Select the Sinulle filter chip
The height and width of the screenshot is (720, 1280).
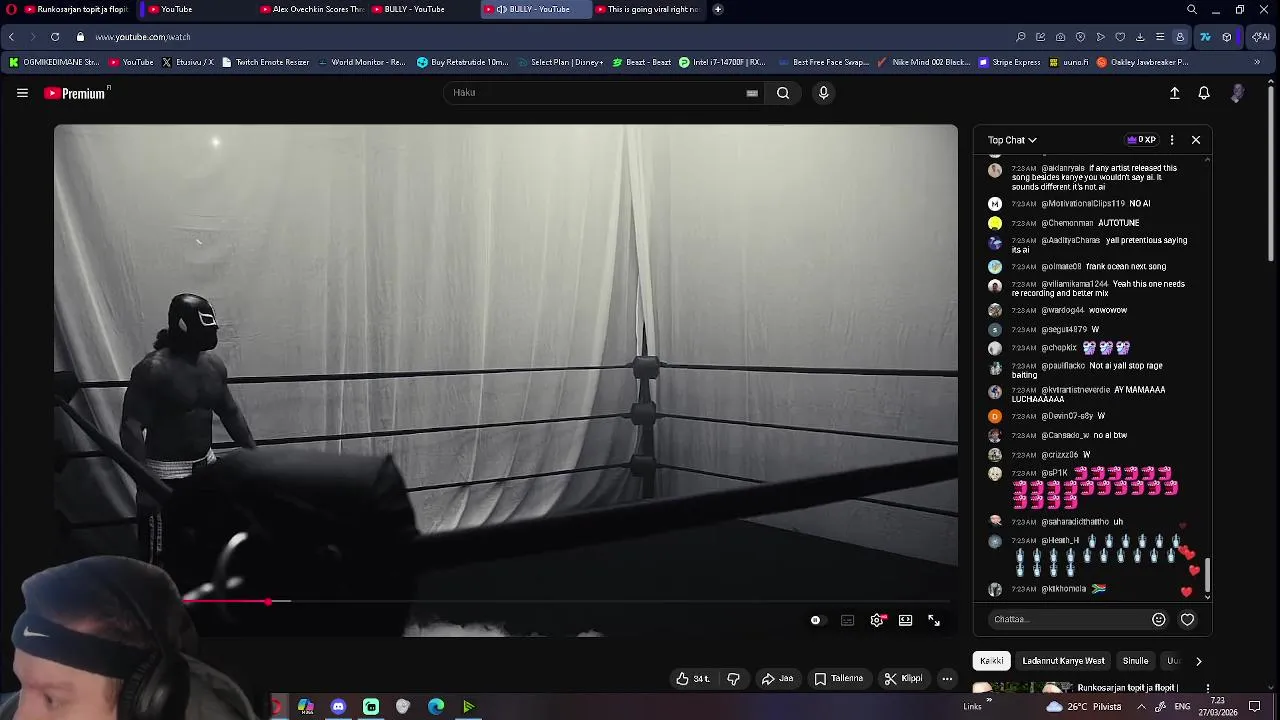click(1135, 661)
